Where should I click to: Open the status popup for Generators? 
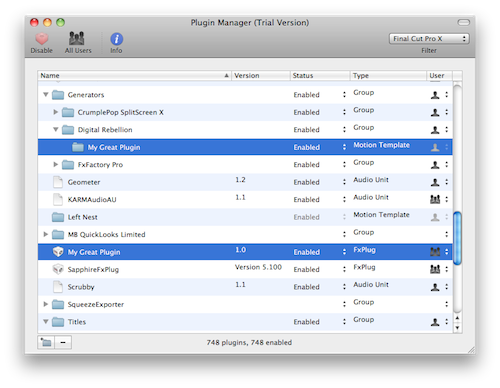pos(344,95)
